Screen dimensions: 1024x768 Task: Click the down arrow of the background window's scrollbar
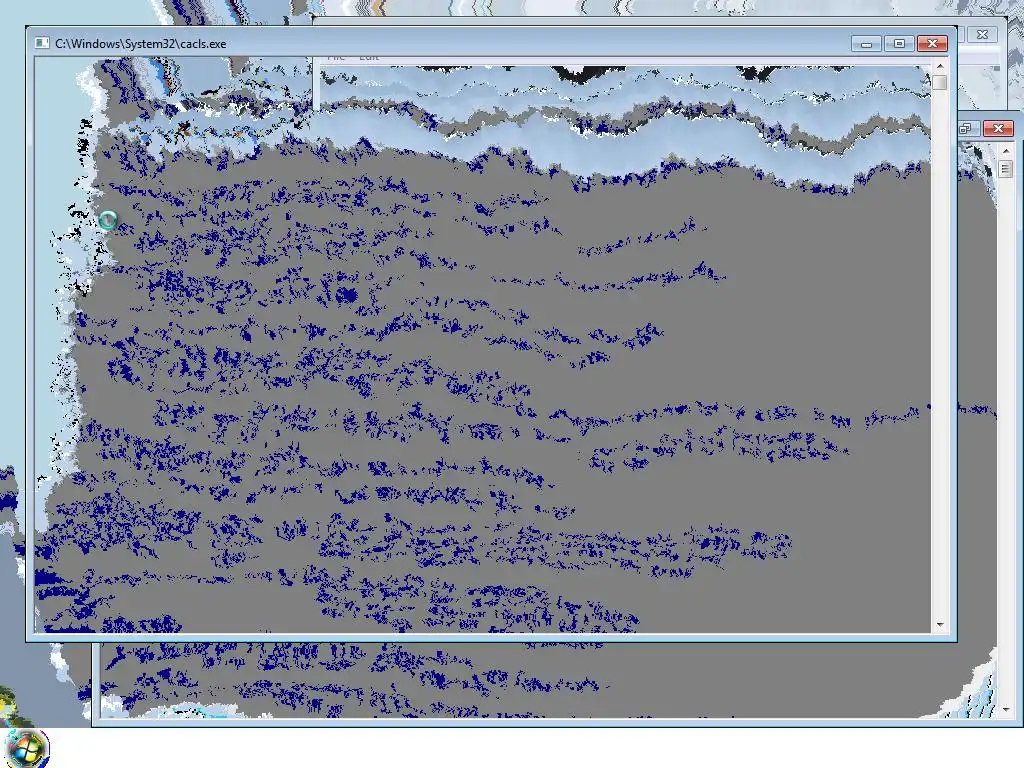pos(1006,709)
